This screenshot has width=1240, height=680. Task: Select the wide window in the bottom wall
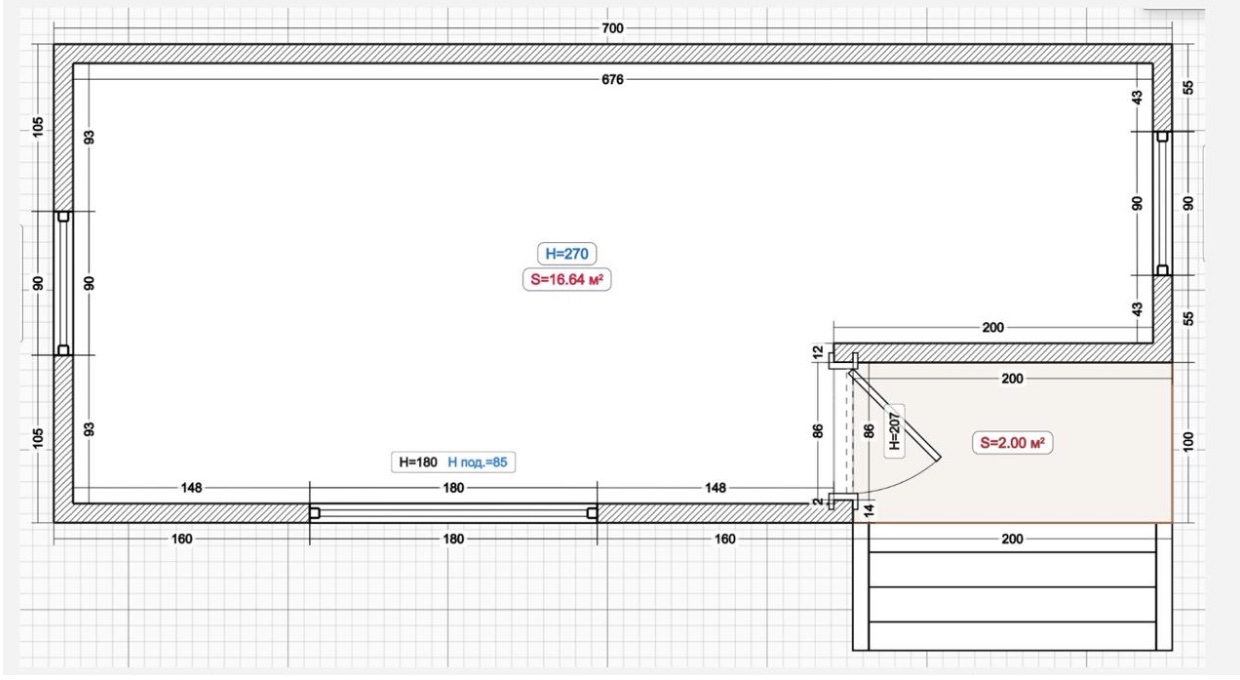[453, 513]
